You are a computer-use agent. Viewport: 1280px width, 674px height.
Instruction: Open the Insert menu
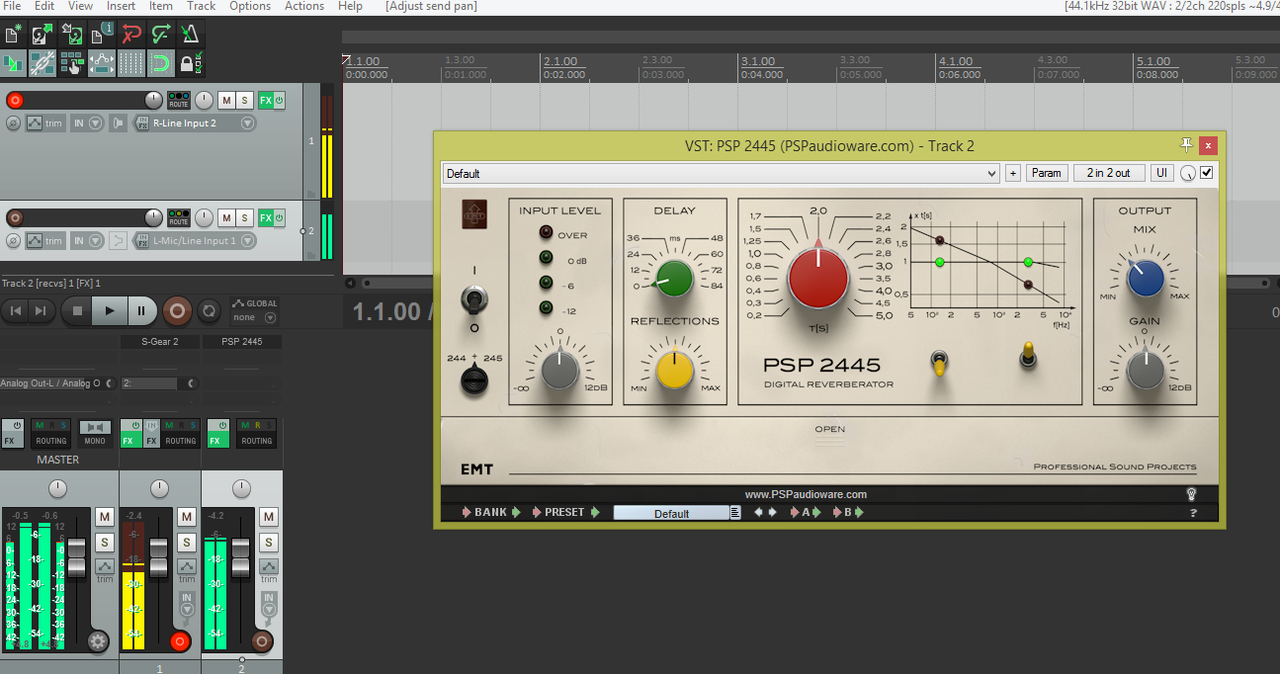(121, 6)
